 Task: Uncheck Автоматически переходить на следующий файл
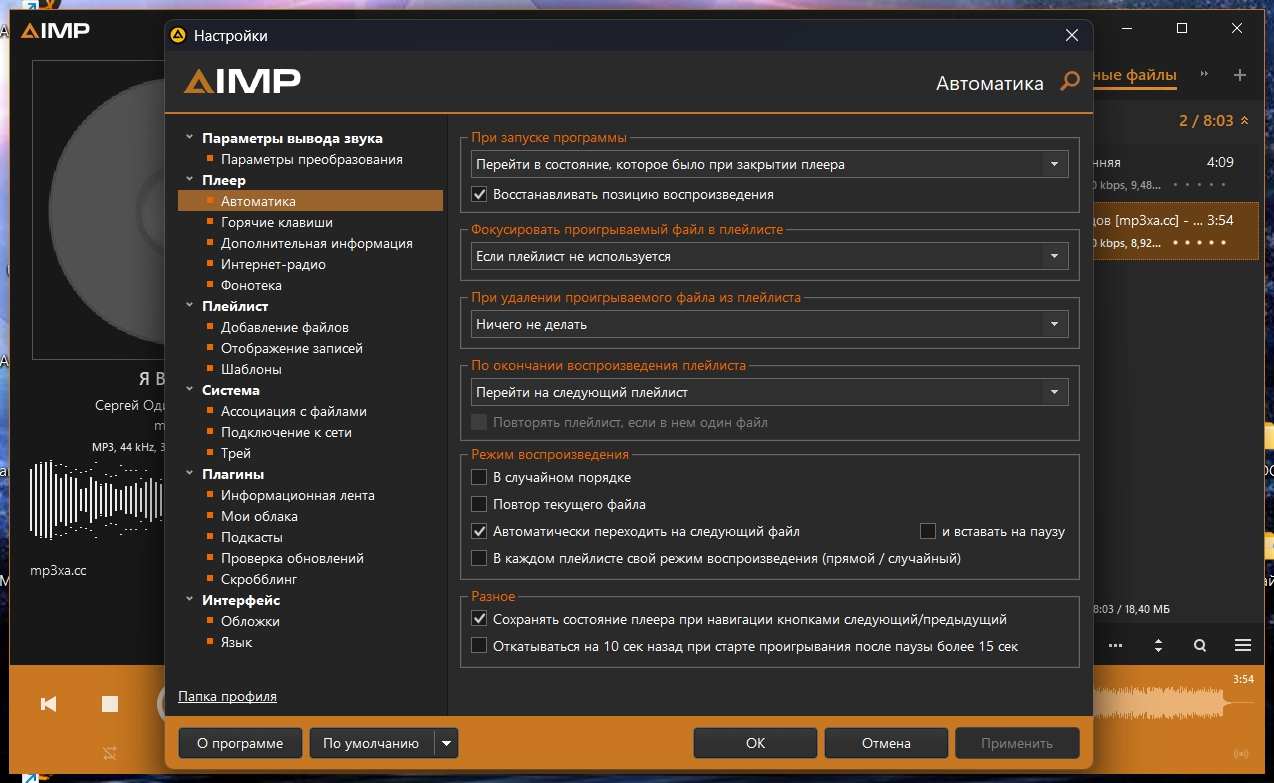pyautogui.click(x=479, y=531)
